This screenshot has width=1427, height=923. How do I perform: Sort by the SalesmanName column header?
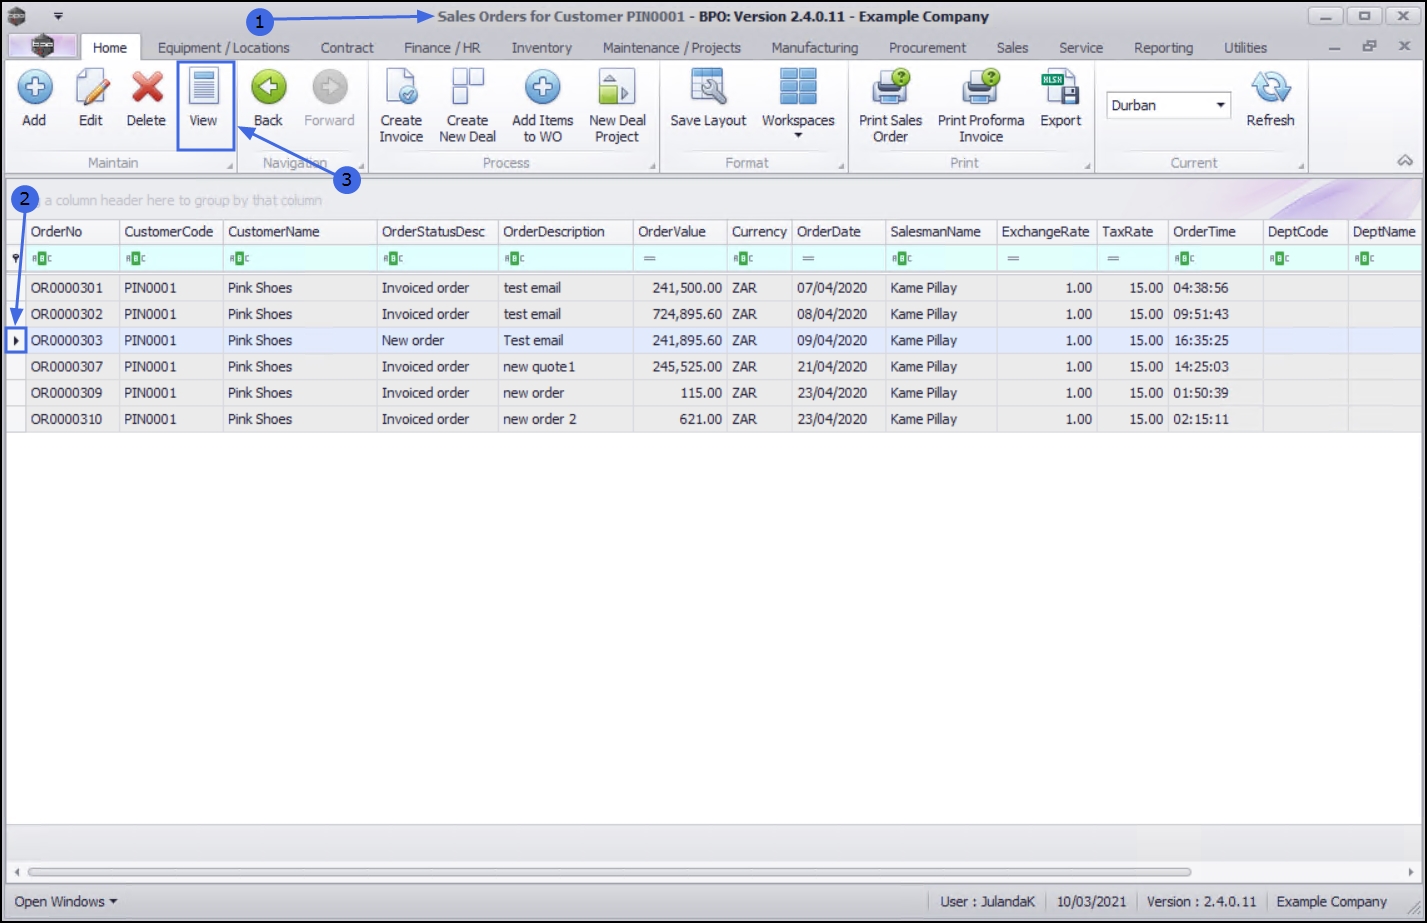click(x=941, y=232)
